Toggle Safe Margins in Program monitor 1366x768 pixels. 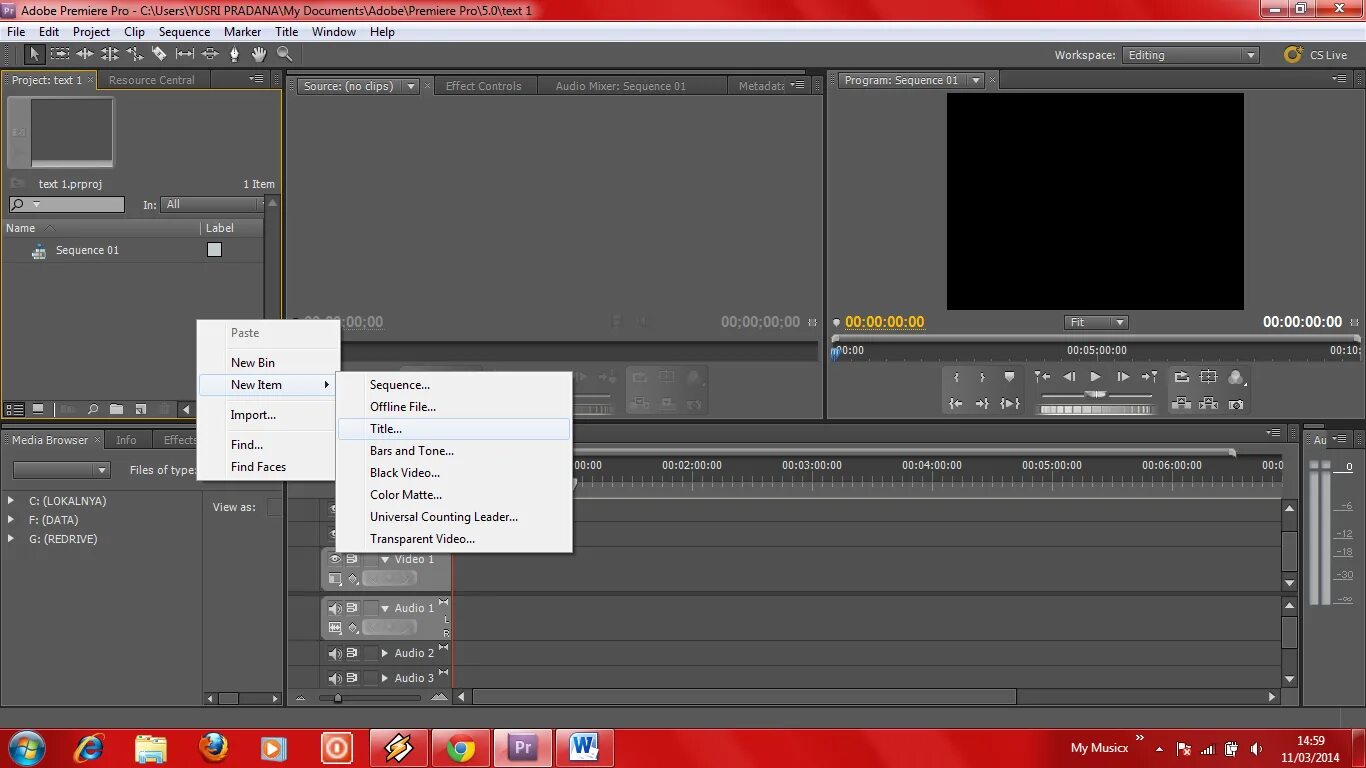click(1208, 377)
